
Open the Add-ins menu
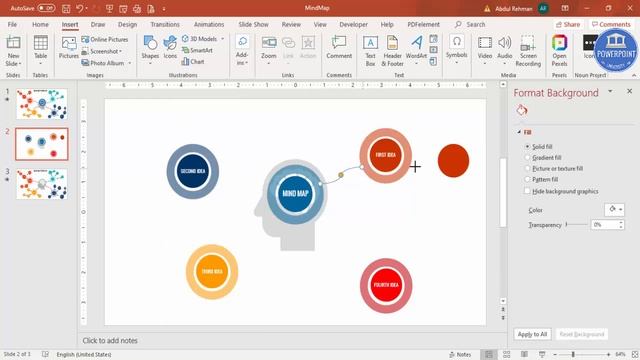[x=242, y=51]
